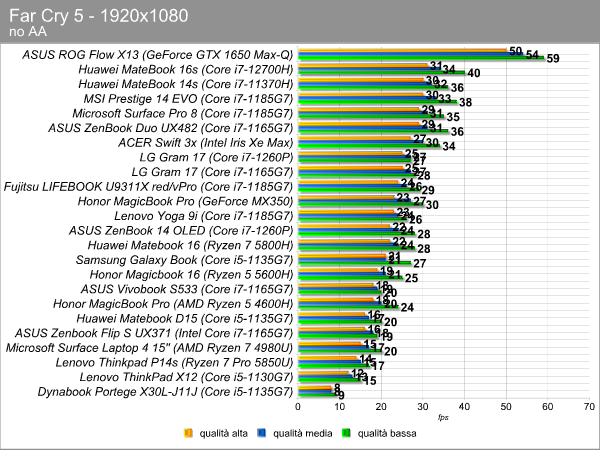Select the 'qualità bassa' legend label
The height and width of the screenshot is (450, 600).
click(387, 433)
